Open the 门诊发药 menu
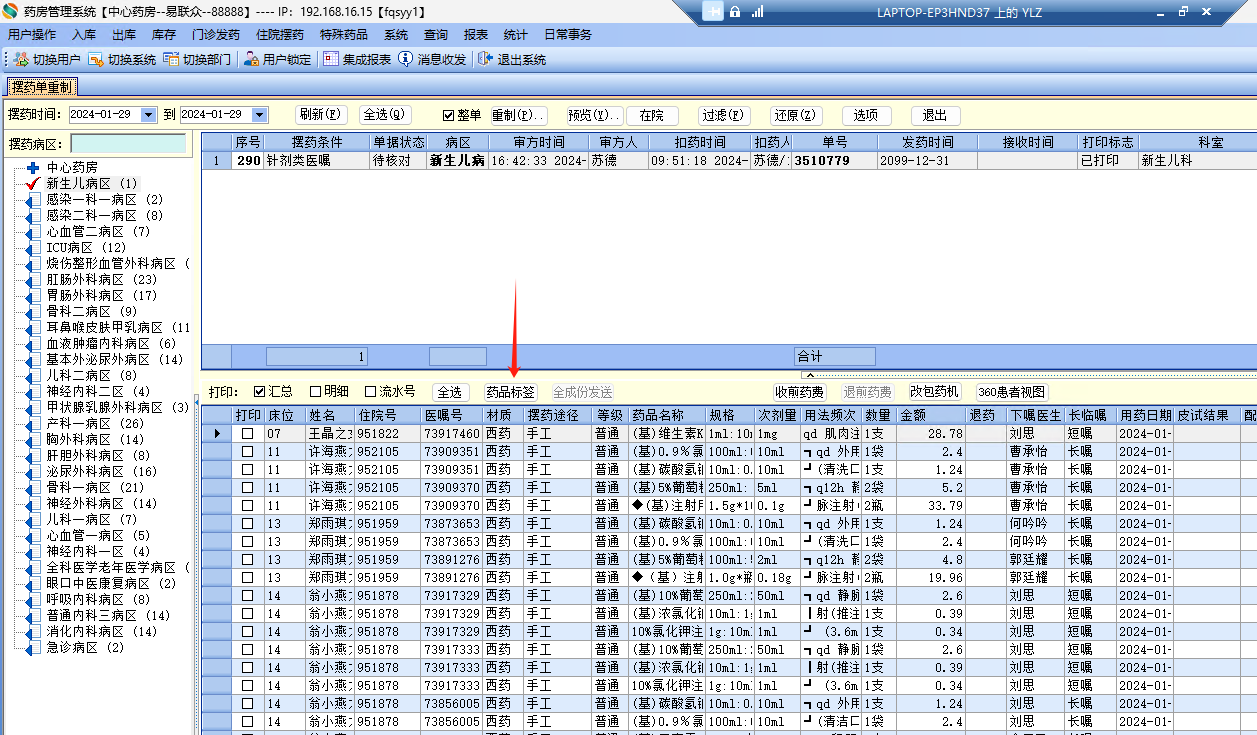 click(216, 35)
